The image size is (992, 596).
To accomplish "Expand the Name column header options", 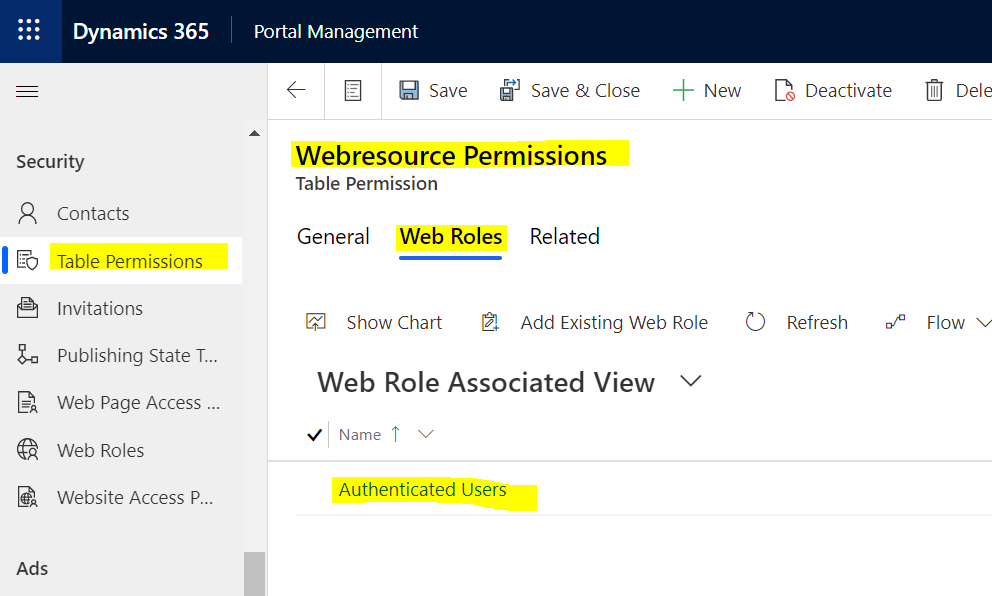I will pyautogui.click(x=426, y=434).
